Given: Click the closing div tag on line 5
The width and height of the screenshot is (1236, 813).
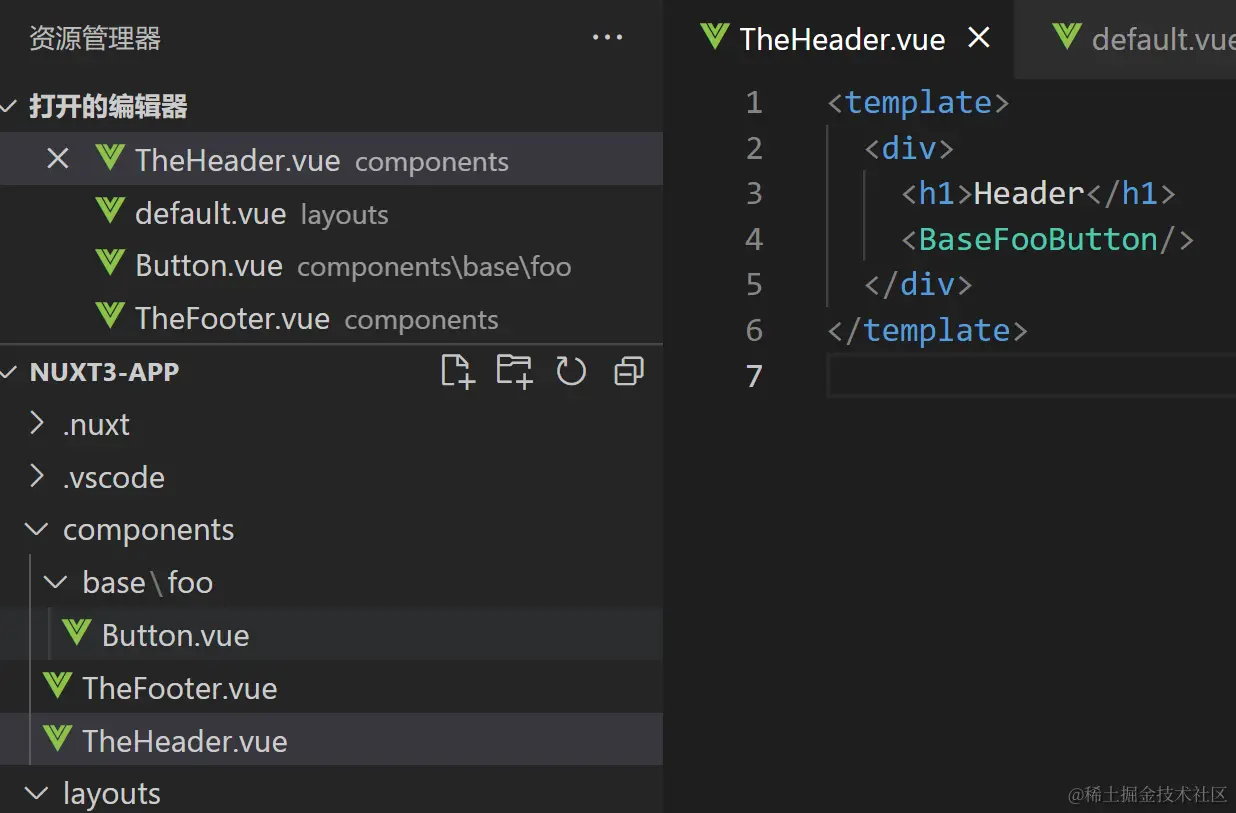Looking at the screenshot, I should click(x=918, y=285).
